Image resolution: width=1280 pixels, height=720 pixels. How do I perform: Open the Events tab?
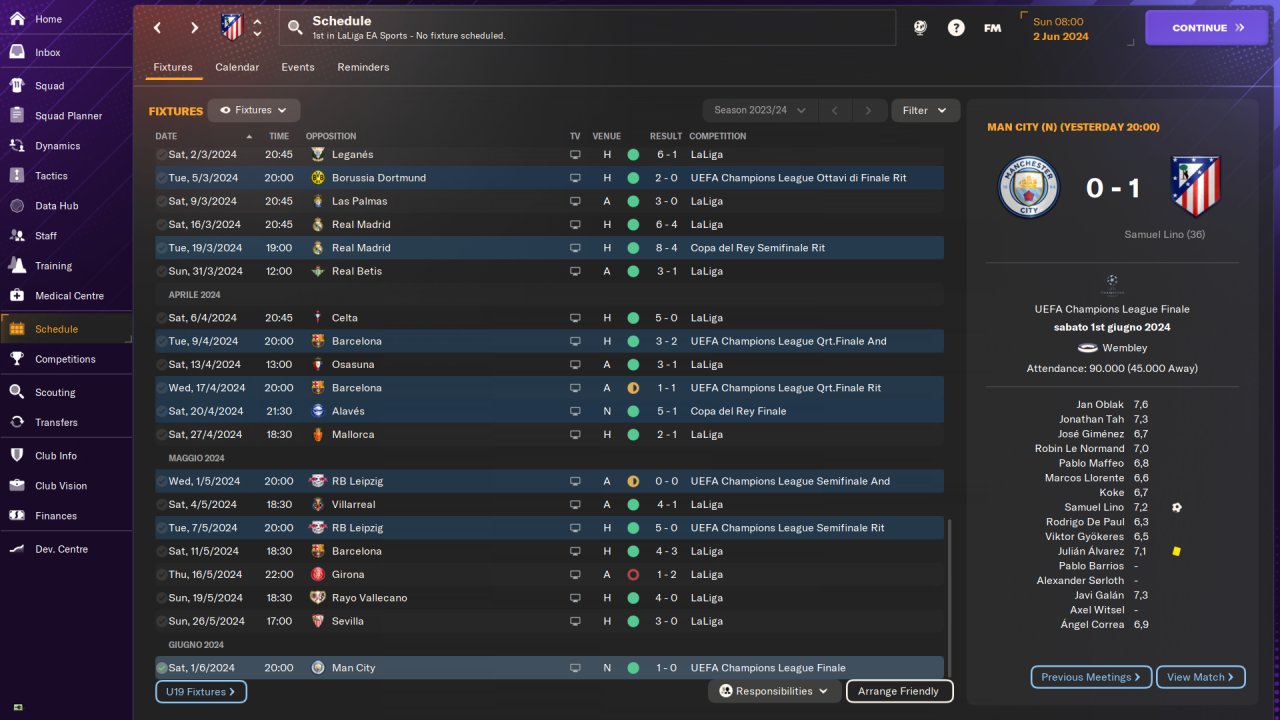coord(298,67)
